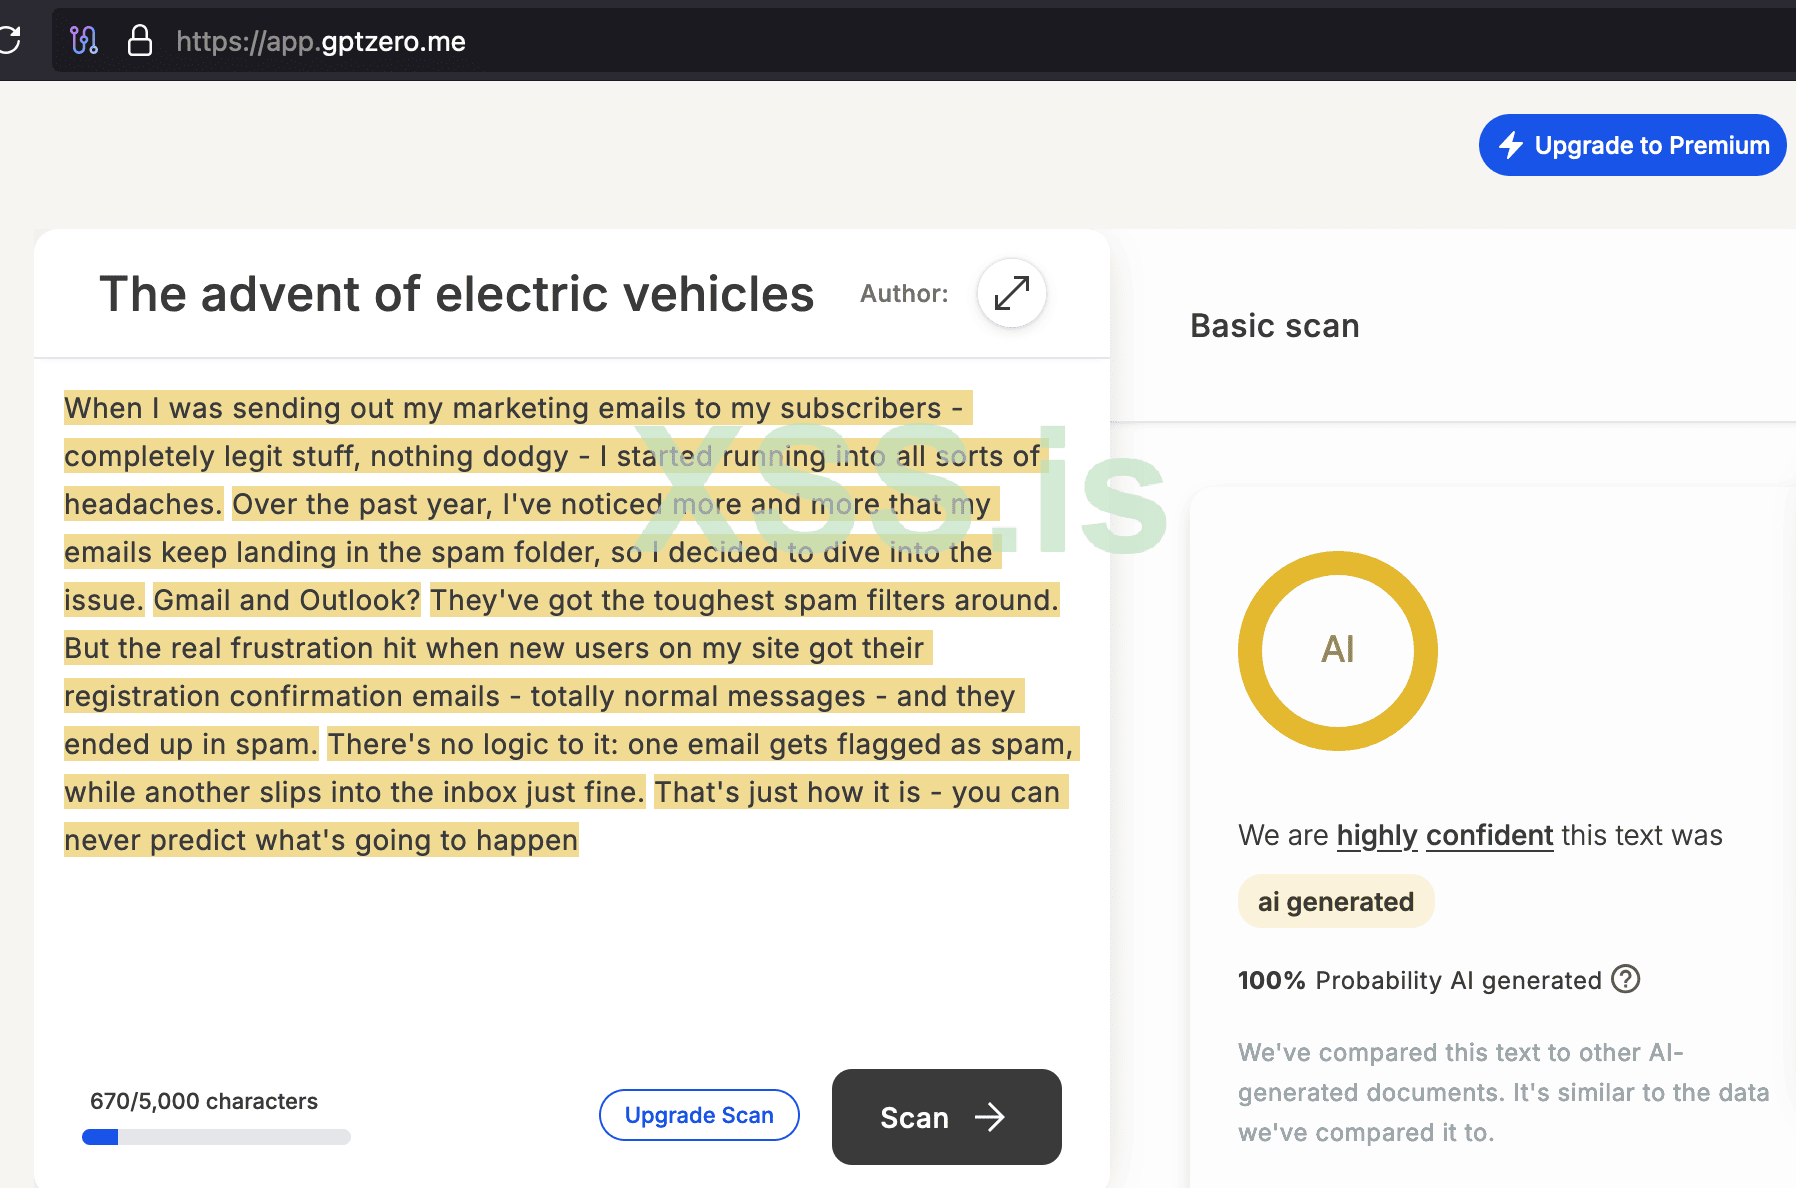
Task: Click the padlock security icon
Action: tap(140, 41)
